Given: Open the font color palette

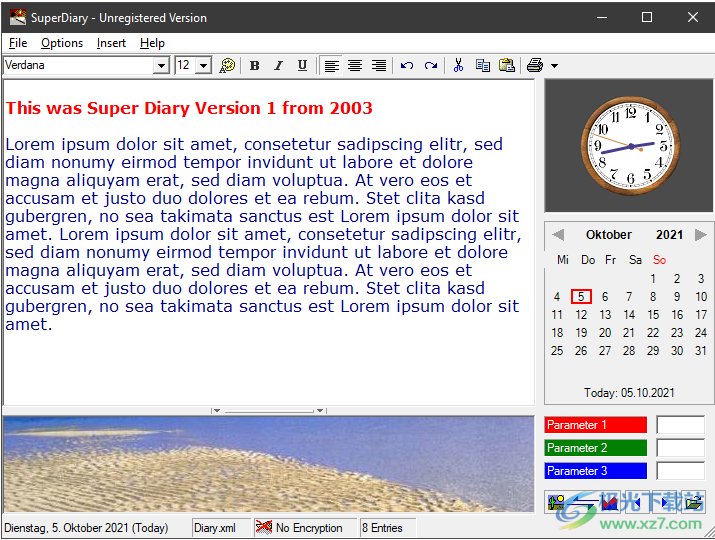Looking at the screenshot, I should [227, 66].
